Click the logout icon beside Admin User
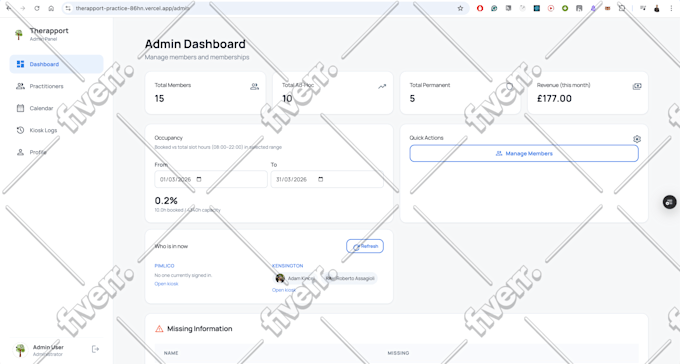This screenshot has width=680, height=364. 95,349
